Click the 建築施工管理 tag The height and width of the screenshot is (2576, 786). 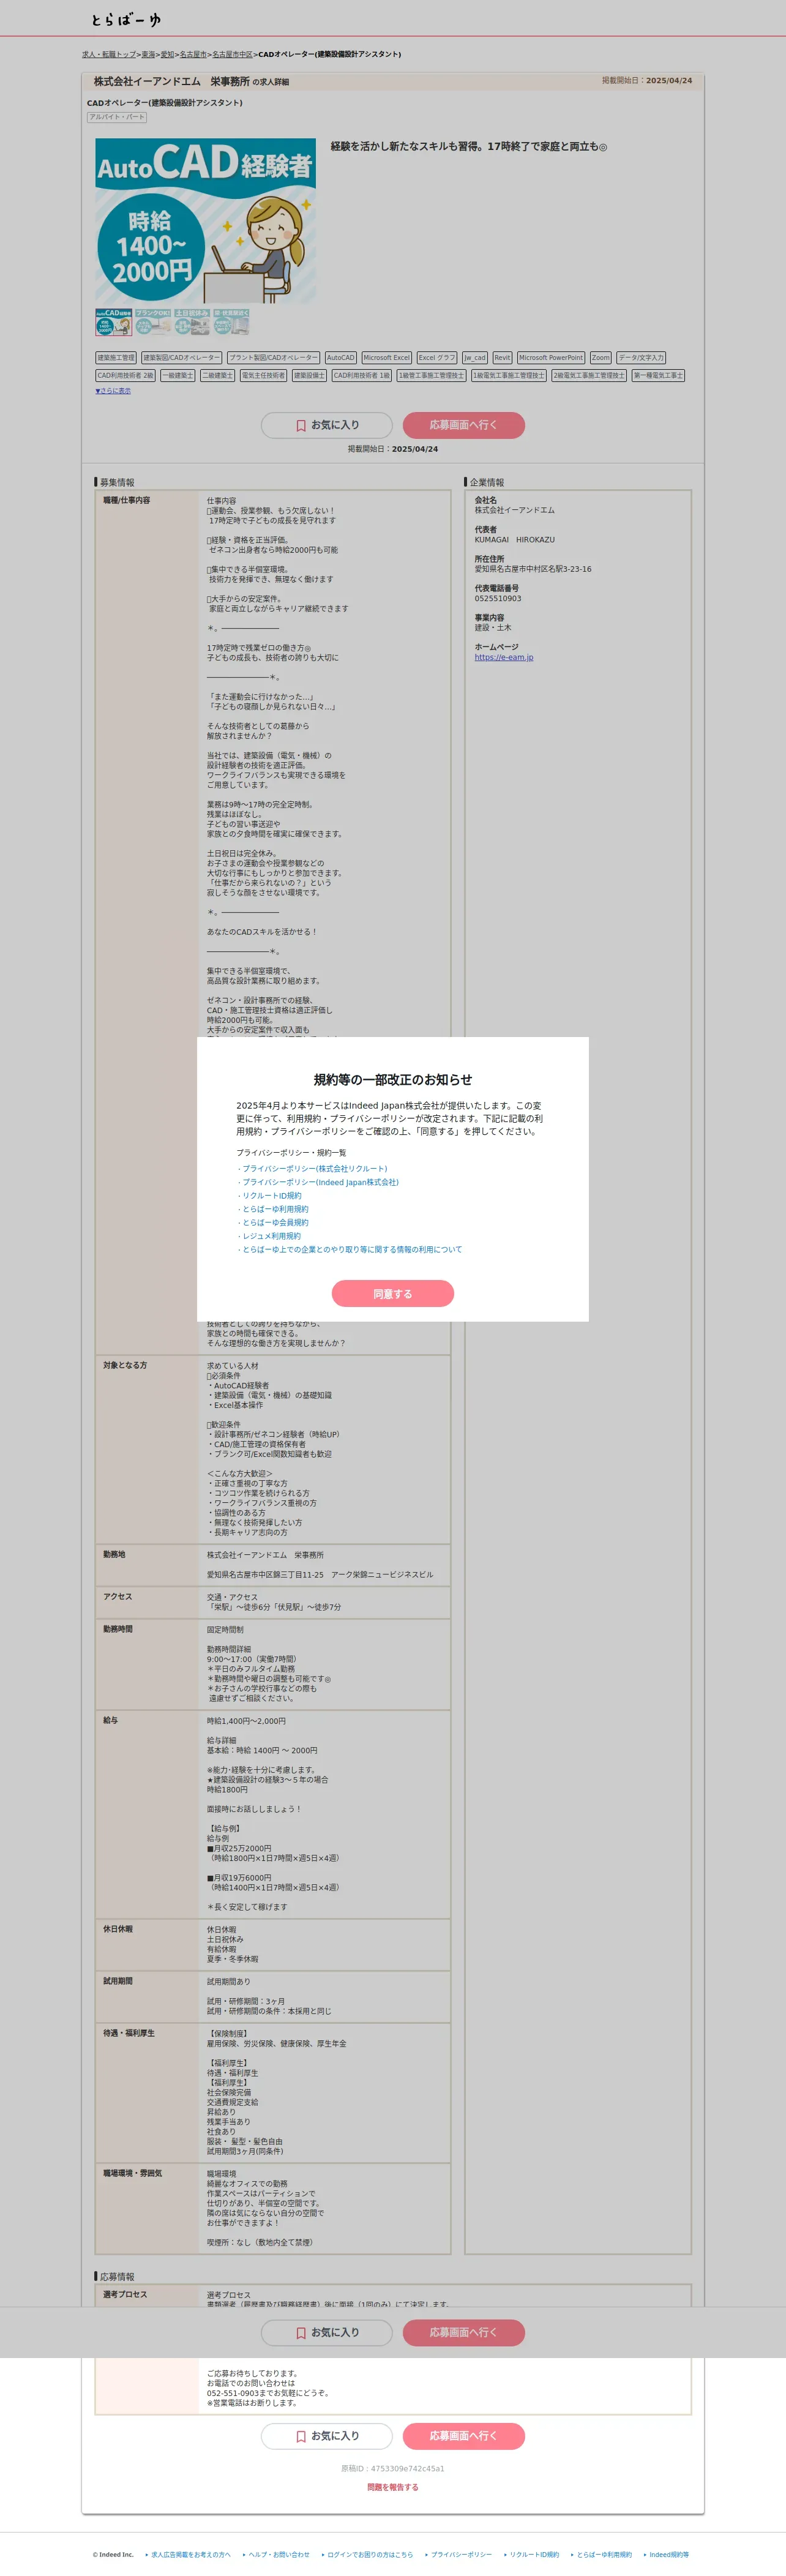tap(116, 357)
